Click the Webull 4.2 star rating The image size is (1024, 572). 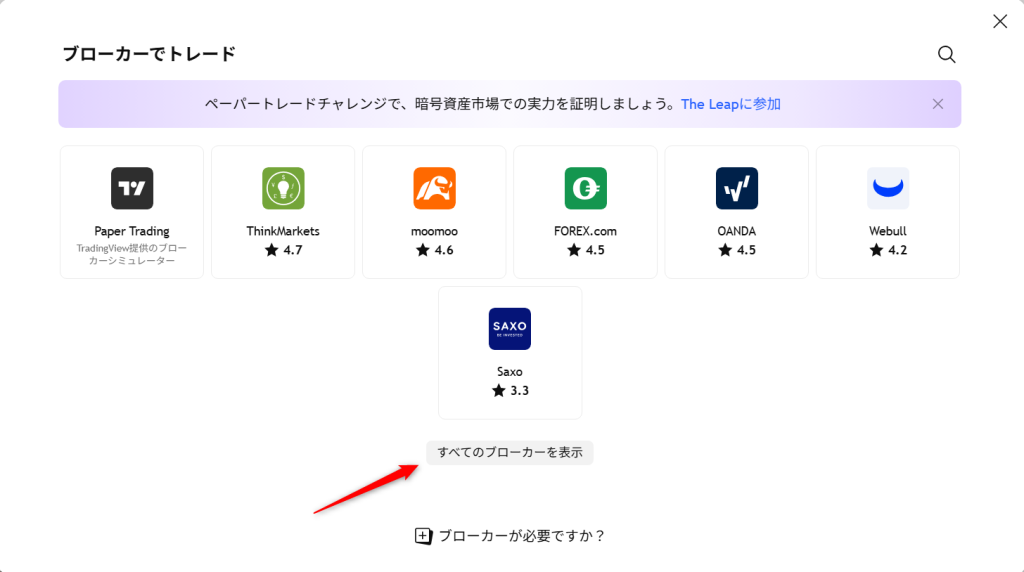(x=888, y=250)
